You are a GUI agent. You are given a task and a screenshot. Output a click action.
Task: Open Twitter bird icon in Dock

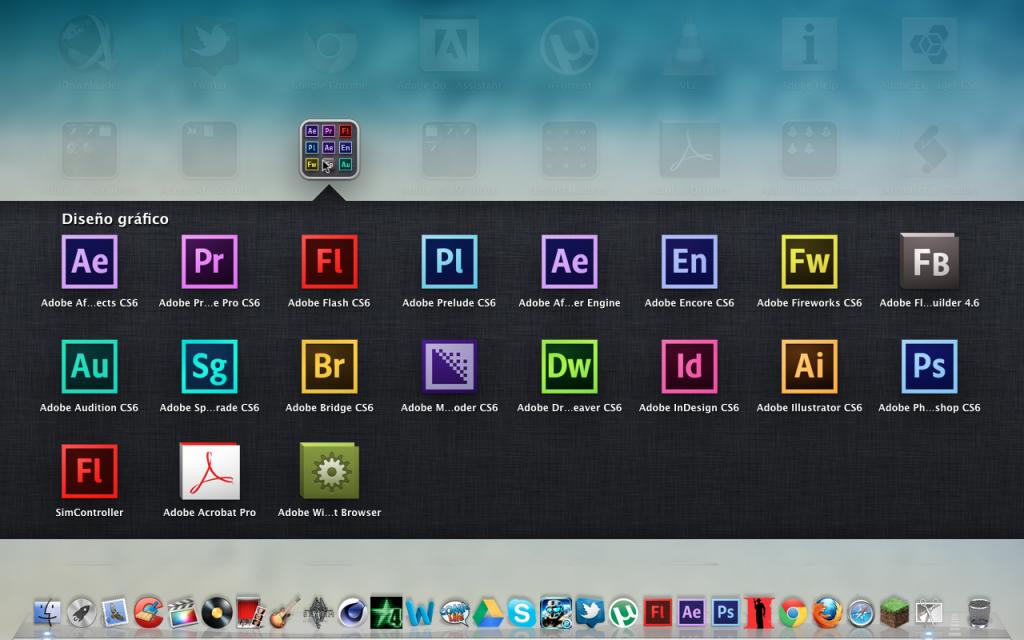(590, 613)
